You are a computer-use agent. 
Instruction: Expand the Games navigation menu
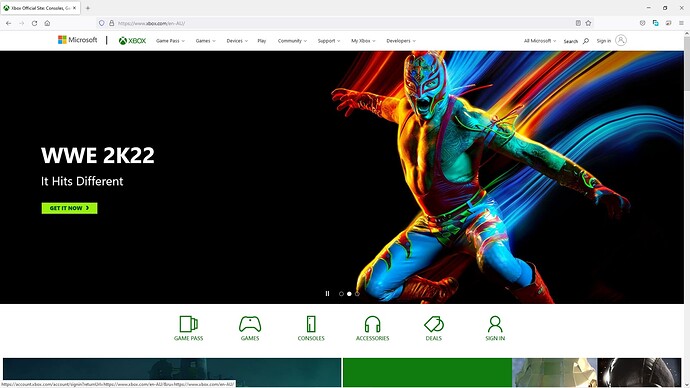[x=206, y=41]
